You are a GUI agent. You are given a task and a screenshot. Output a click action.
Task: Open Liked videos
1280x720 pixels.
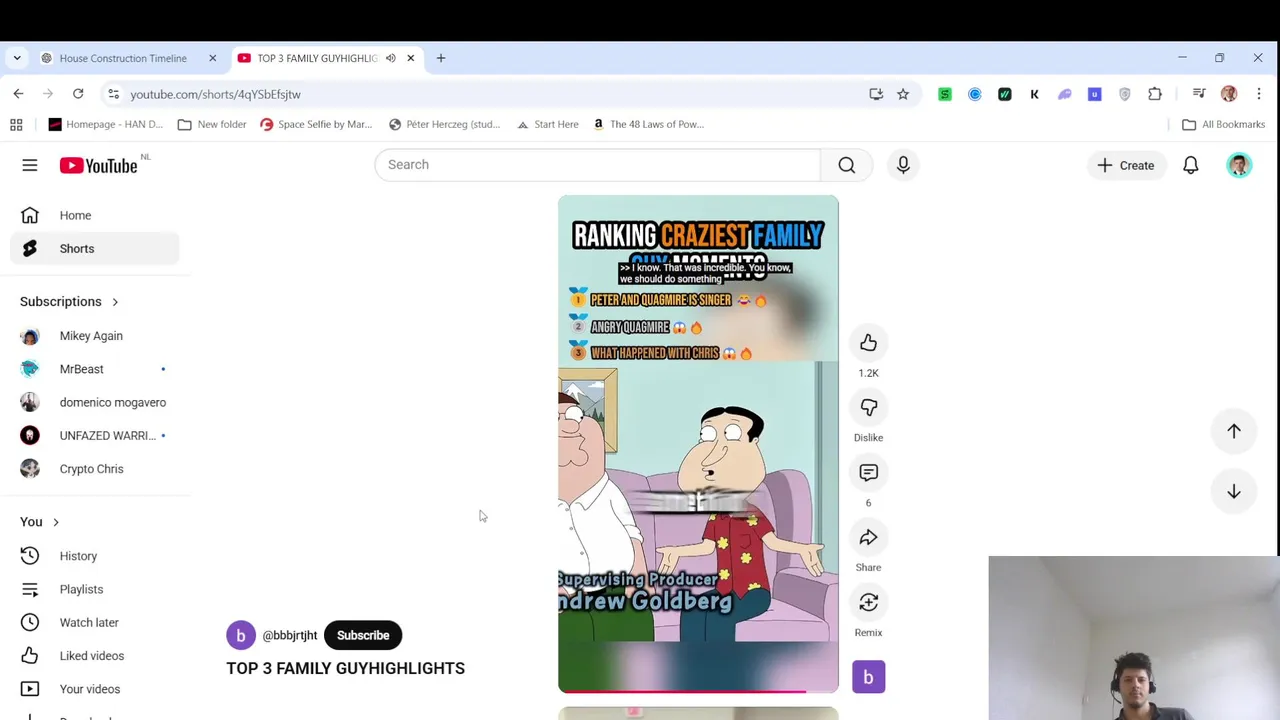pos(94,656)
